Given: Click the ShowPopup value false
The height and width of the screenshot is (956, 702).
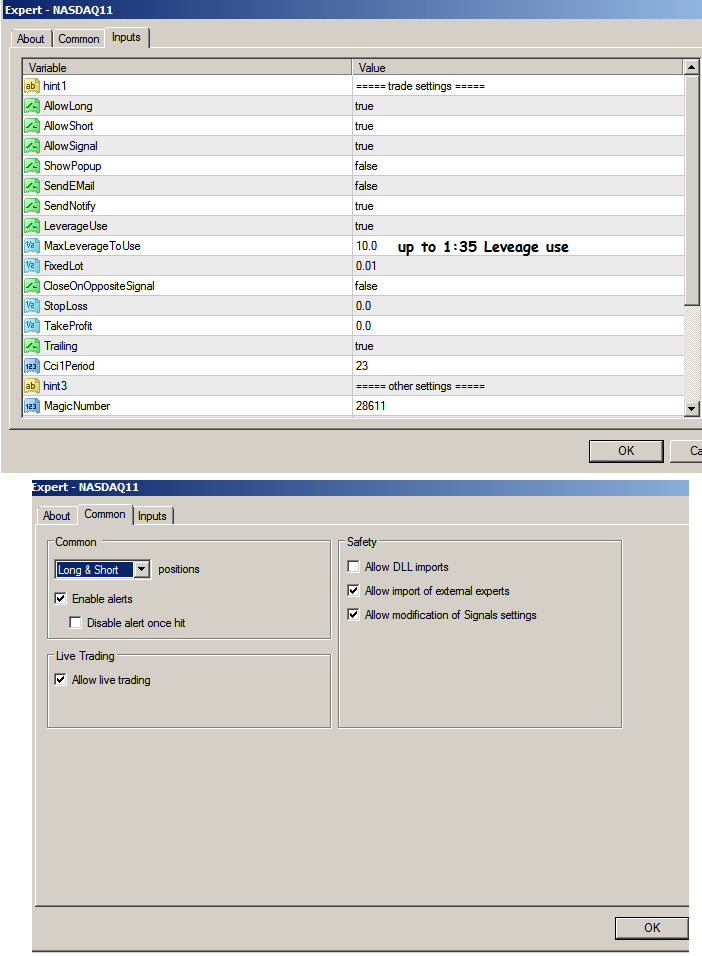Looking at the screenshot, I should [x=366, y=166].
